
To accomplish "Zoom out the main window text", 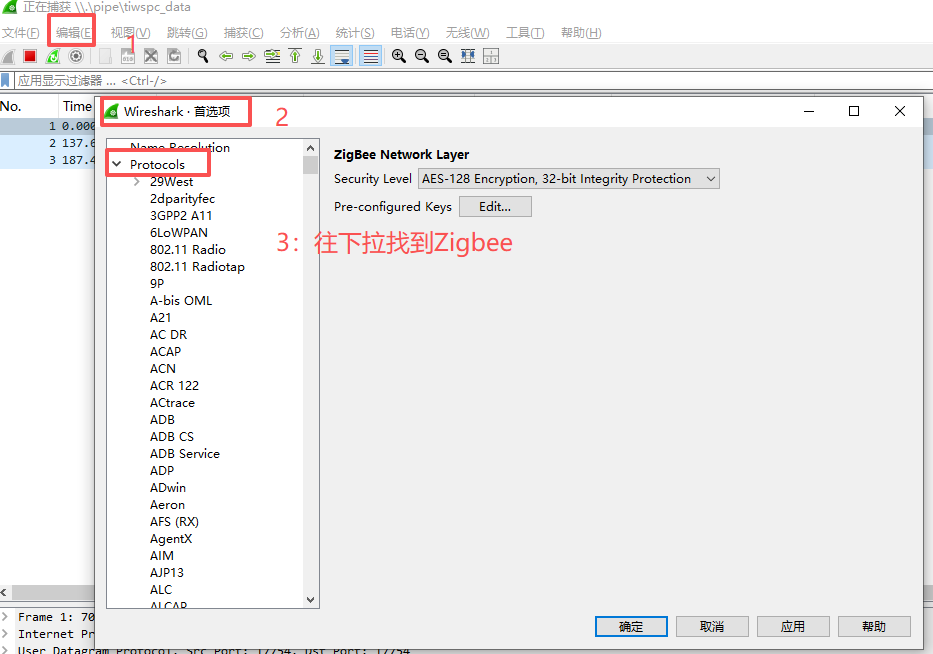I will (422, 57).
